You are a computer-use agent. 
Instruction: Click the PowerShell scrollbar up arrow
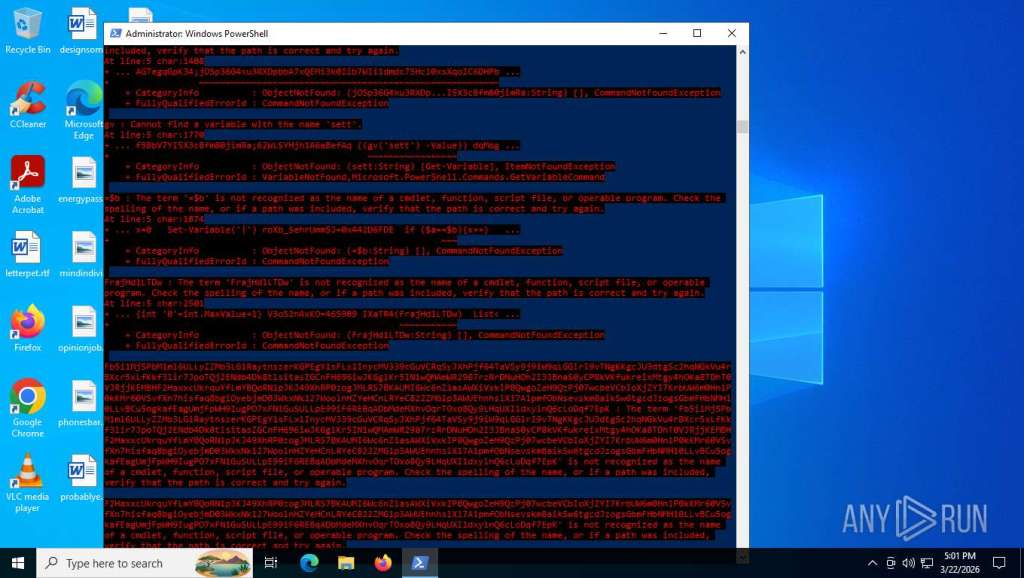[x=742, y=48]
